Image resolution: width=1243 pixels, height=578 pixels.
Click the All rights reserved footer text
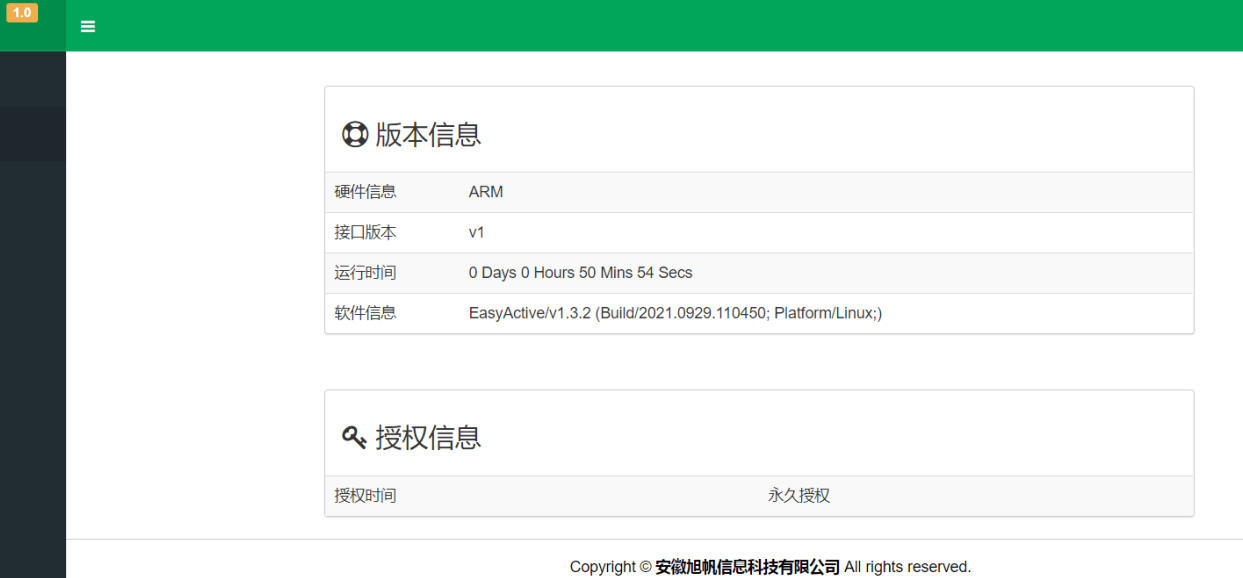point(907,567)
